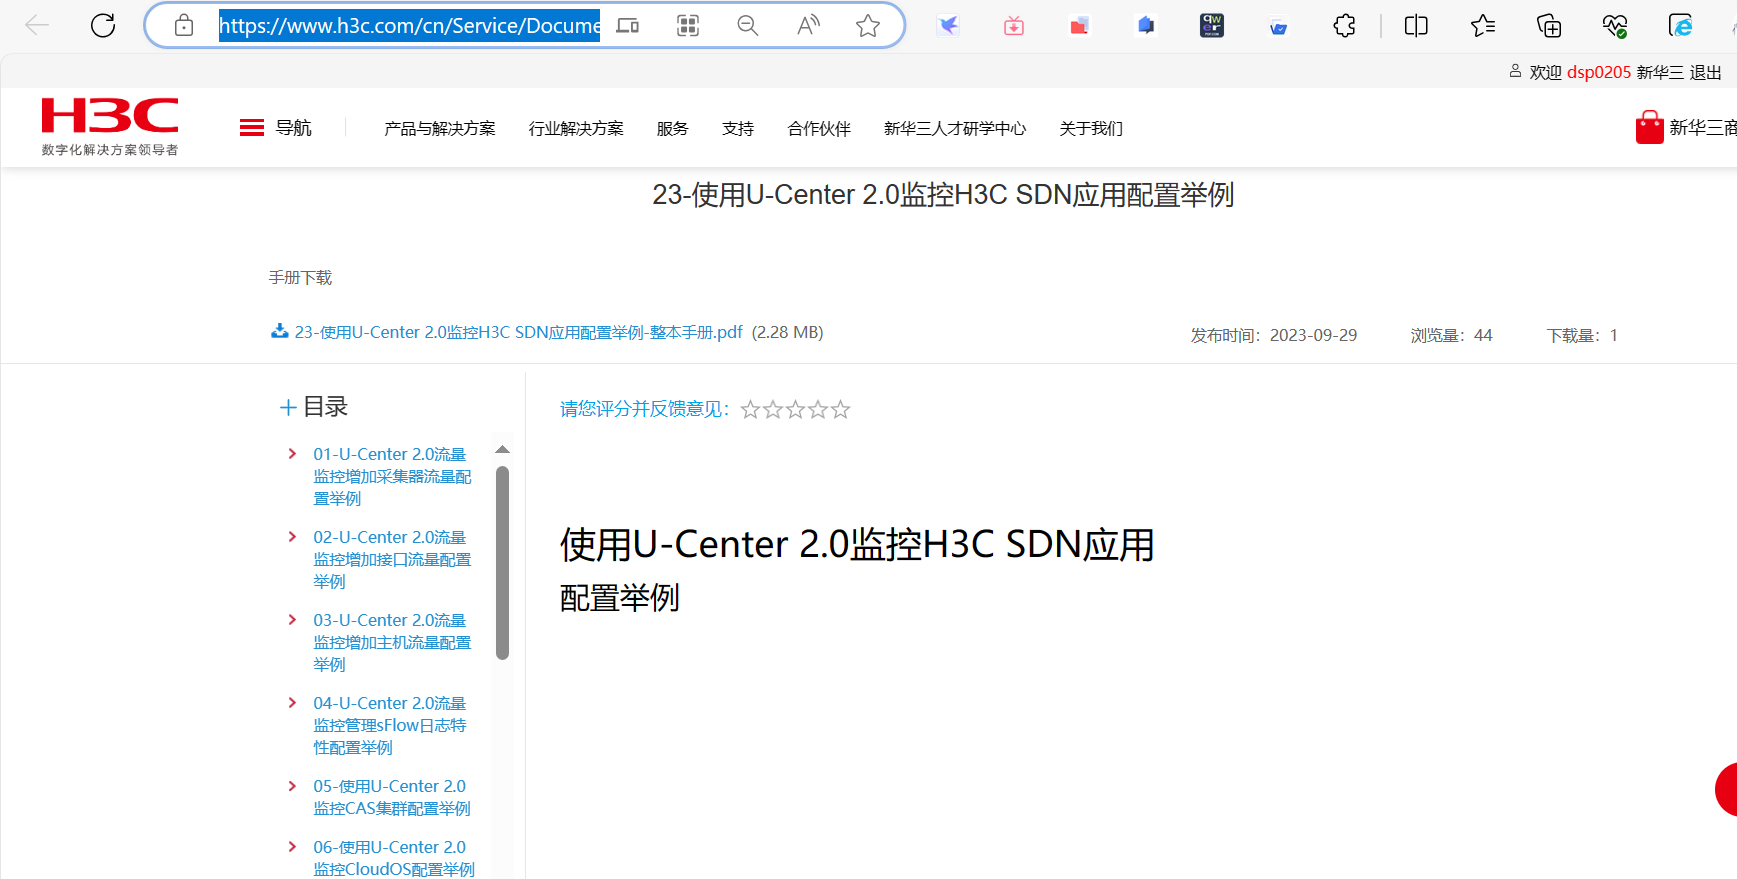Click the browser back arrow
Screen dimensions: 1737x879
coord(37,25)
